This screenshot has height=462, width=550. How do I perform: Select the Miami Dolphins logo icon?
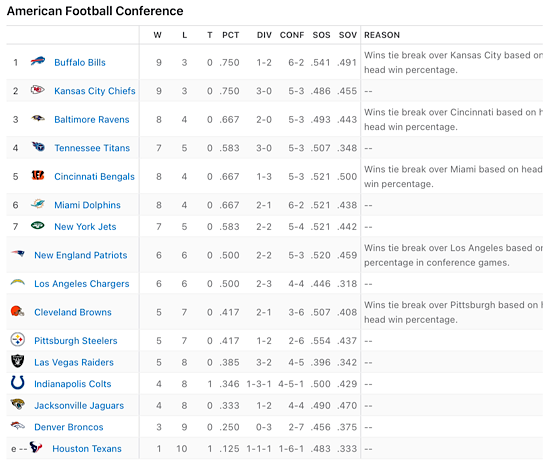(38, 203)
